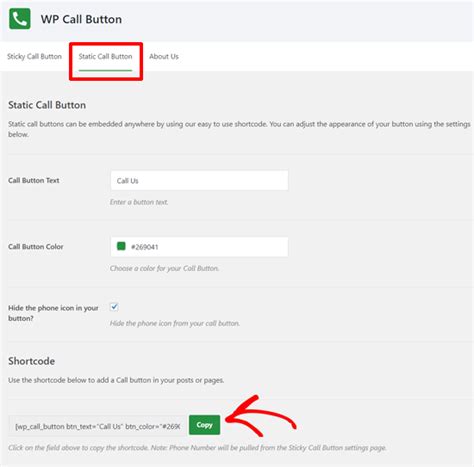Click the shortcode text field
Screen dimensions: 474x467
click(98, 426)
